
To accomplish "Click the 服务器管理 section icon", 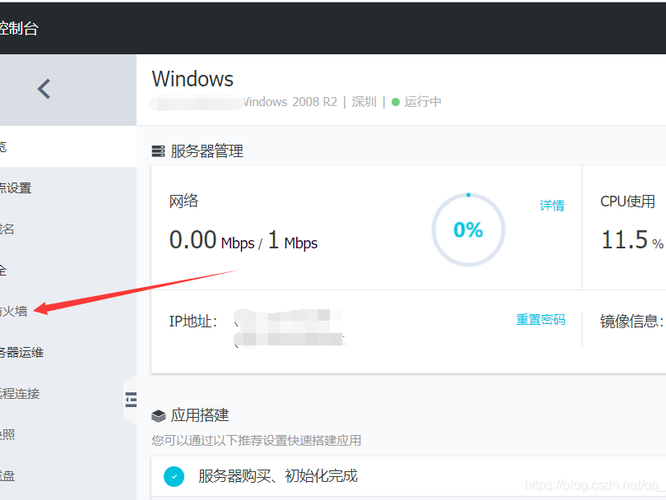I will (158, 151).
